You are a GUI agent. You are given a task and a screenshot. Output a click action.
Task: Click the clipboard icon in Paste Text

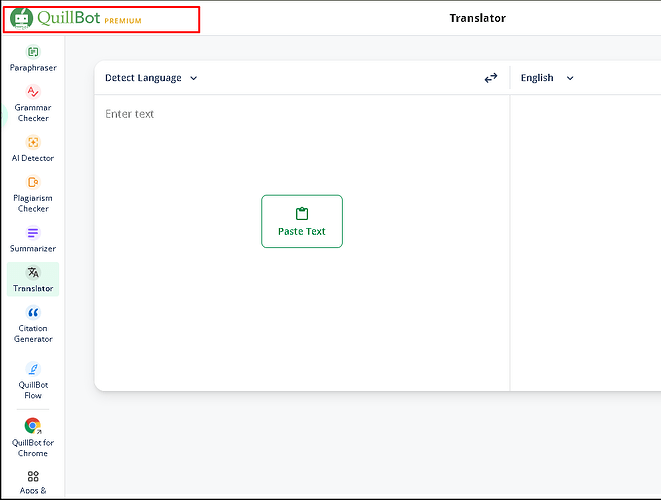tap(302, 214)
